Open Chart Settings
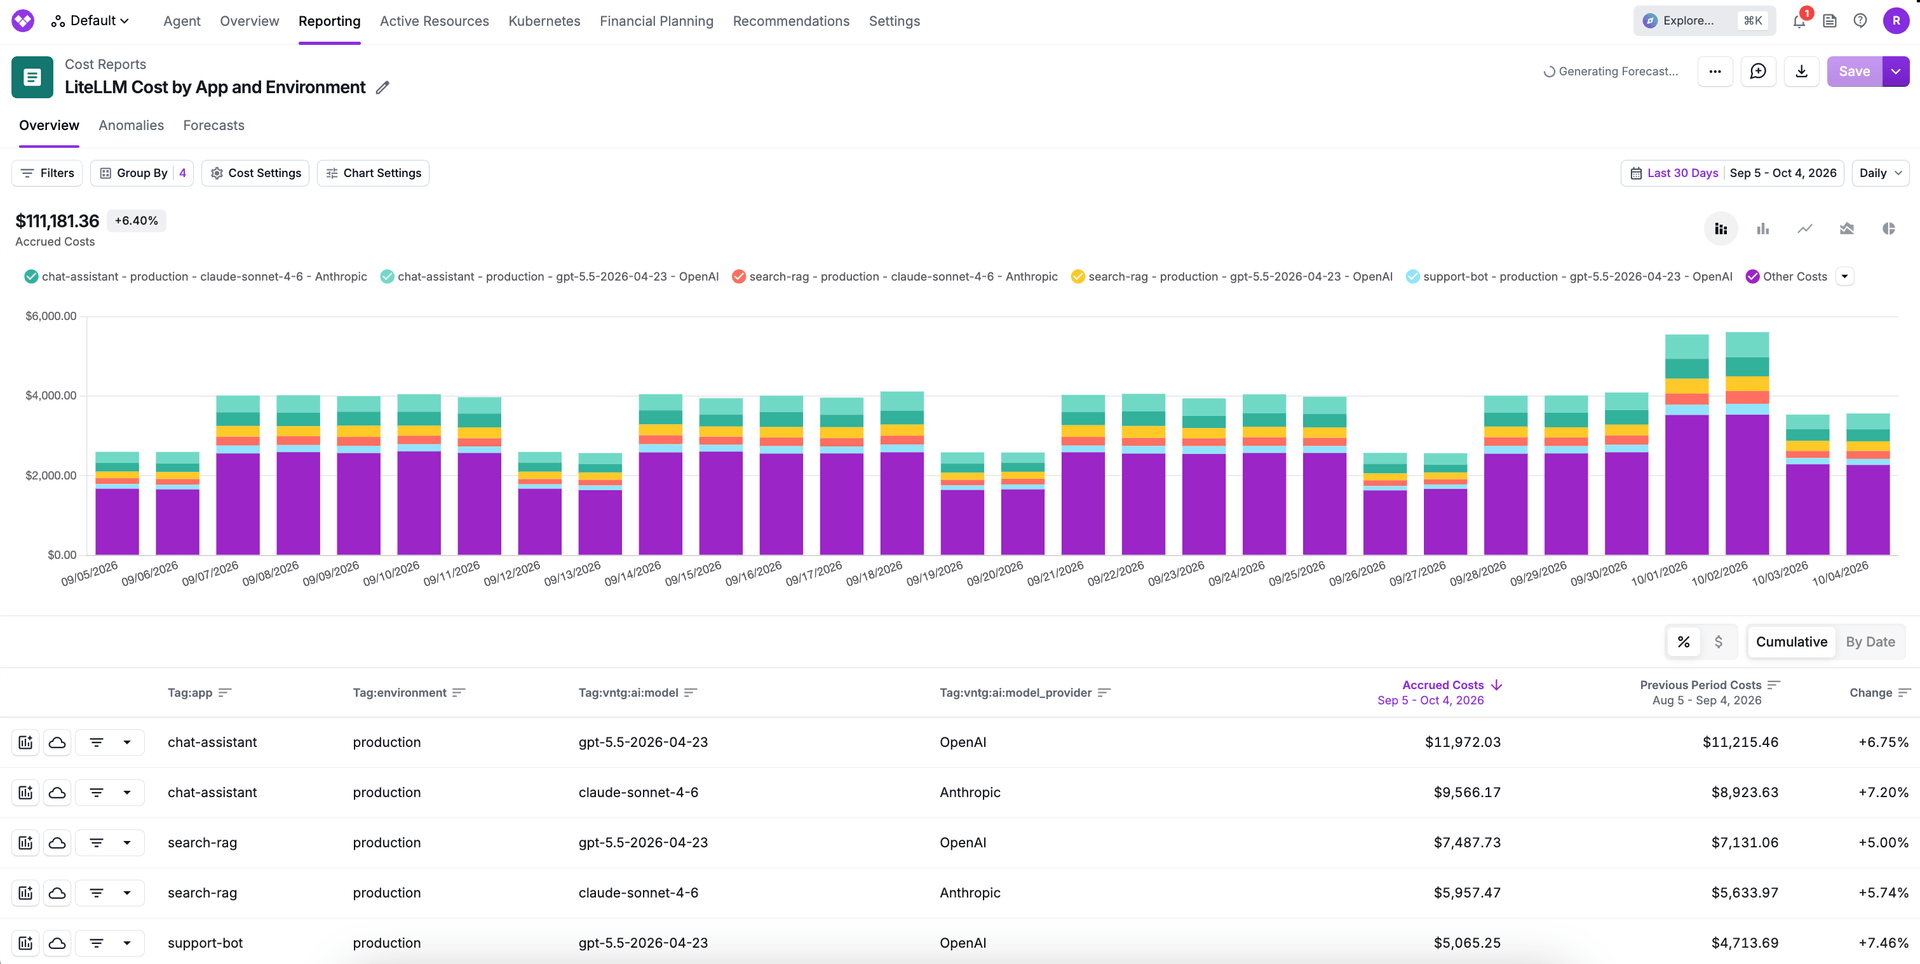 (373, 173)
